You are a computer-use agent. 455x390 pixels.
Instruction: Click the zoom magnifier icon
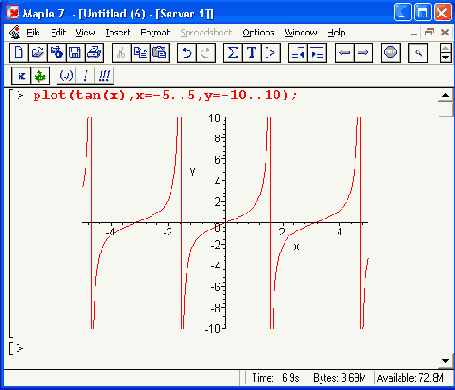tap(418, 53)
